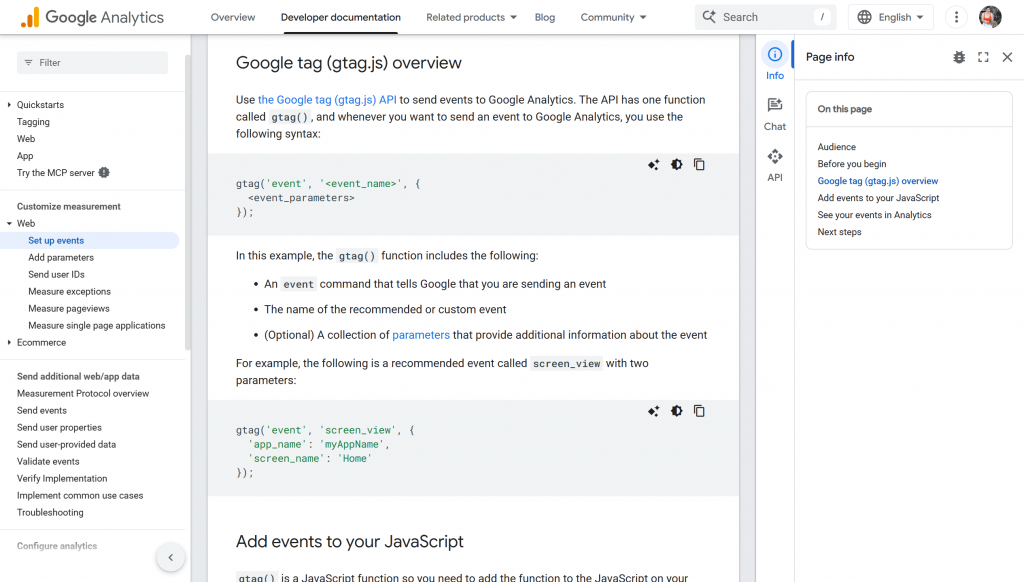Report a bug from the Page info panel

[x=958, y=57]
